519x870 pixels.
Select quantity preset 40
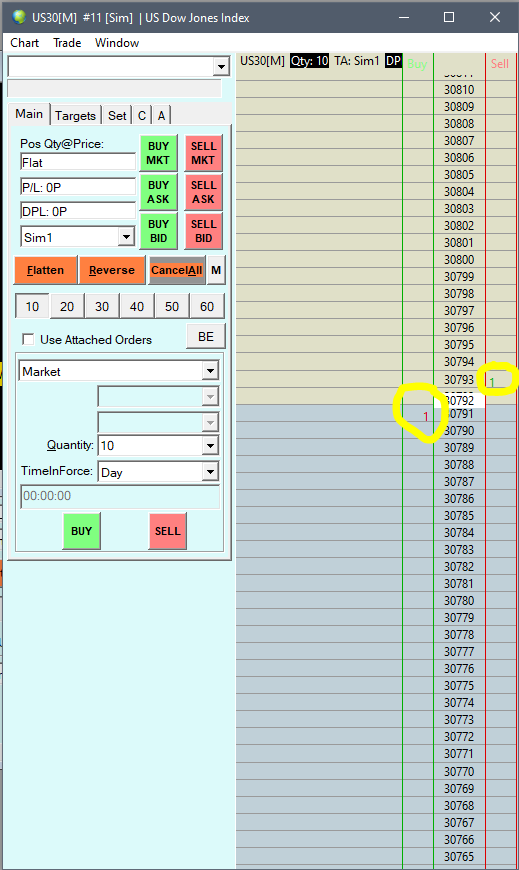tap(137, 306)
